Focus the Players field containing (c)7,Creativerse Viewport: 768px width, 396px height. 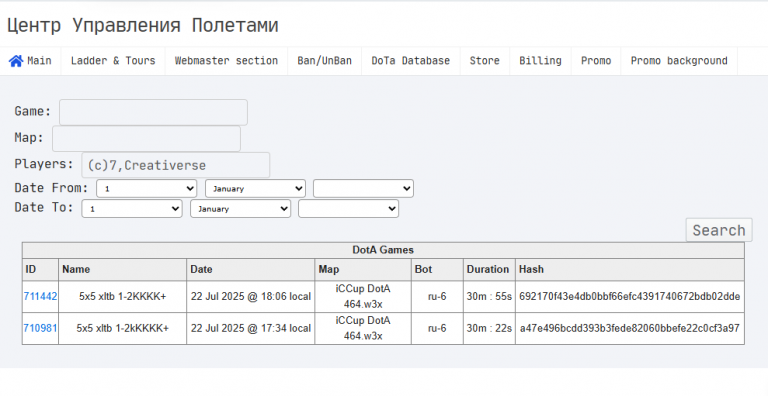175,165
